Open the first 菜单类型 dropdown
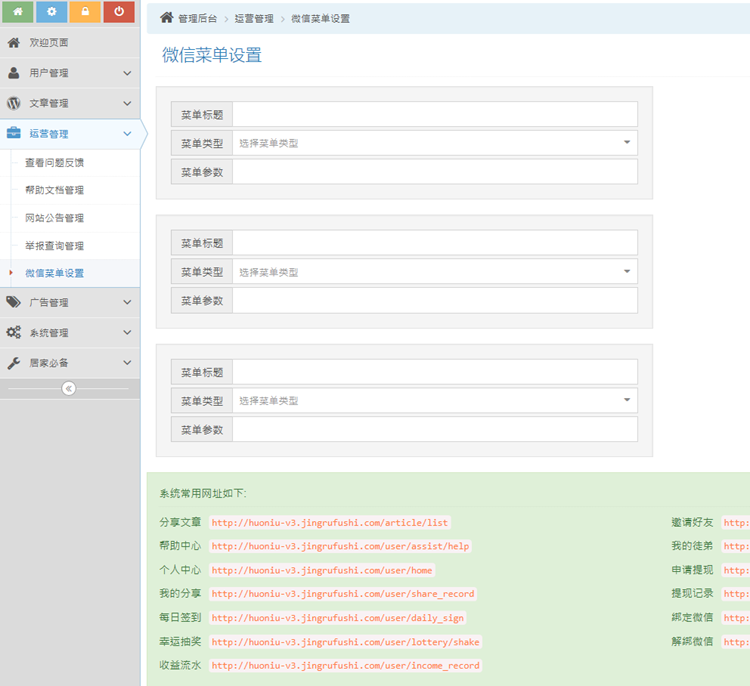 pyautogui.click(x=435, y=143)
